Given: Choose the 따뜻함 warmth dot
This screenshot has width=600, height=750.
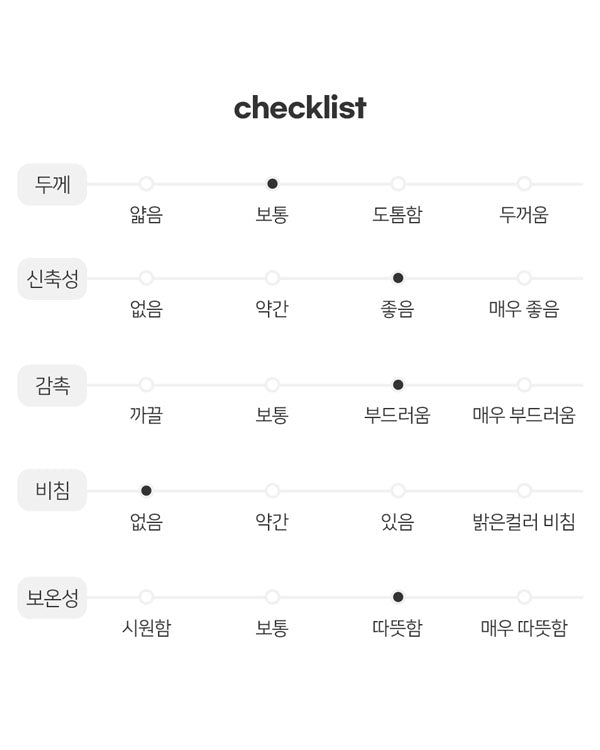Looking at the screenshot, I should pyautogui.click(x=398, y=597).
